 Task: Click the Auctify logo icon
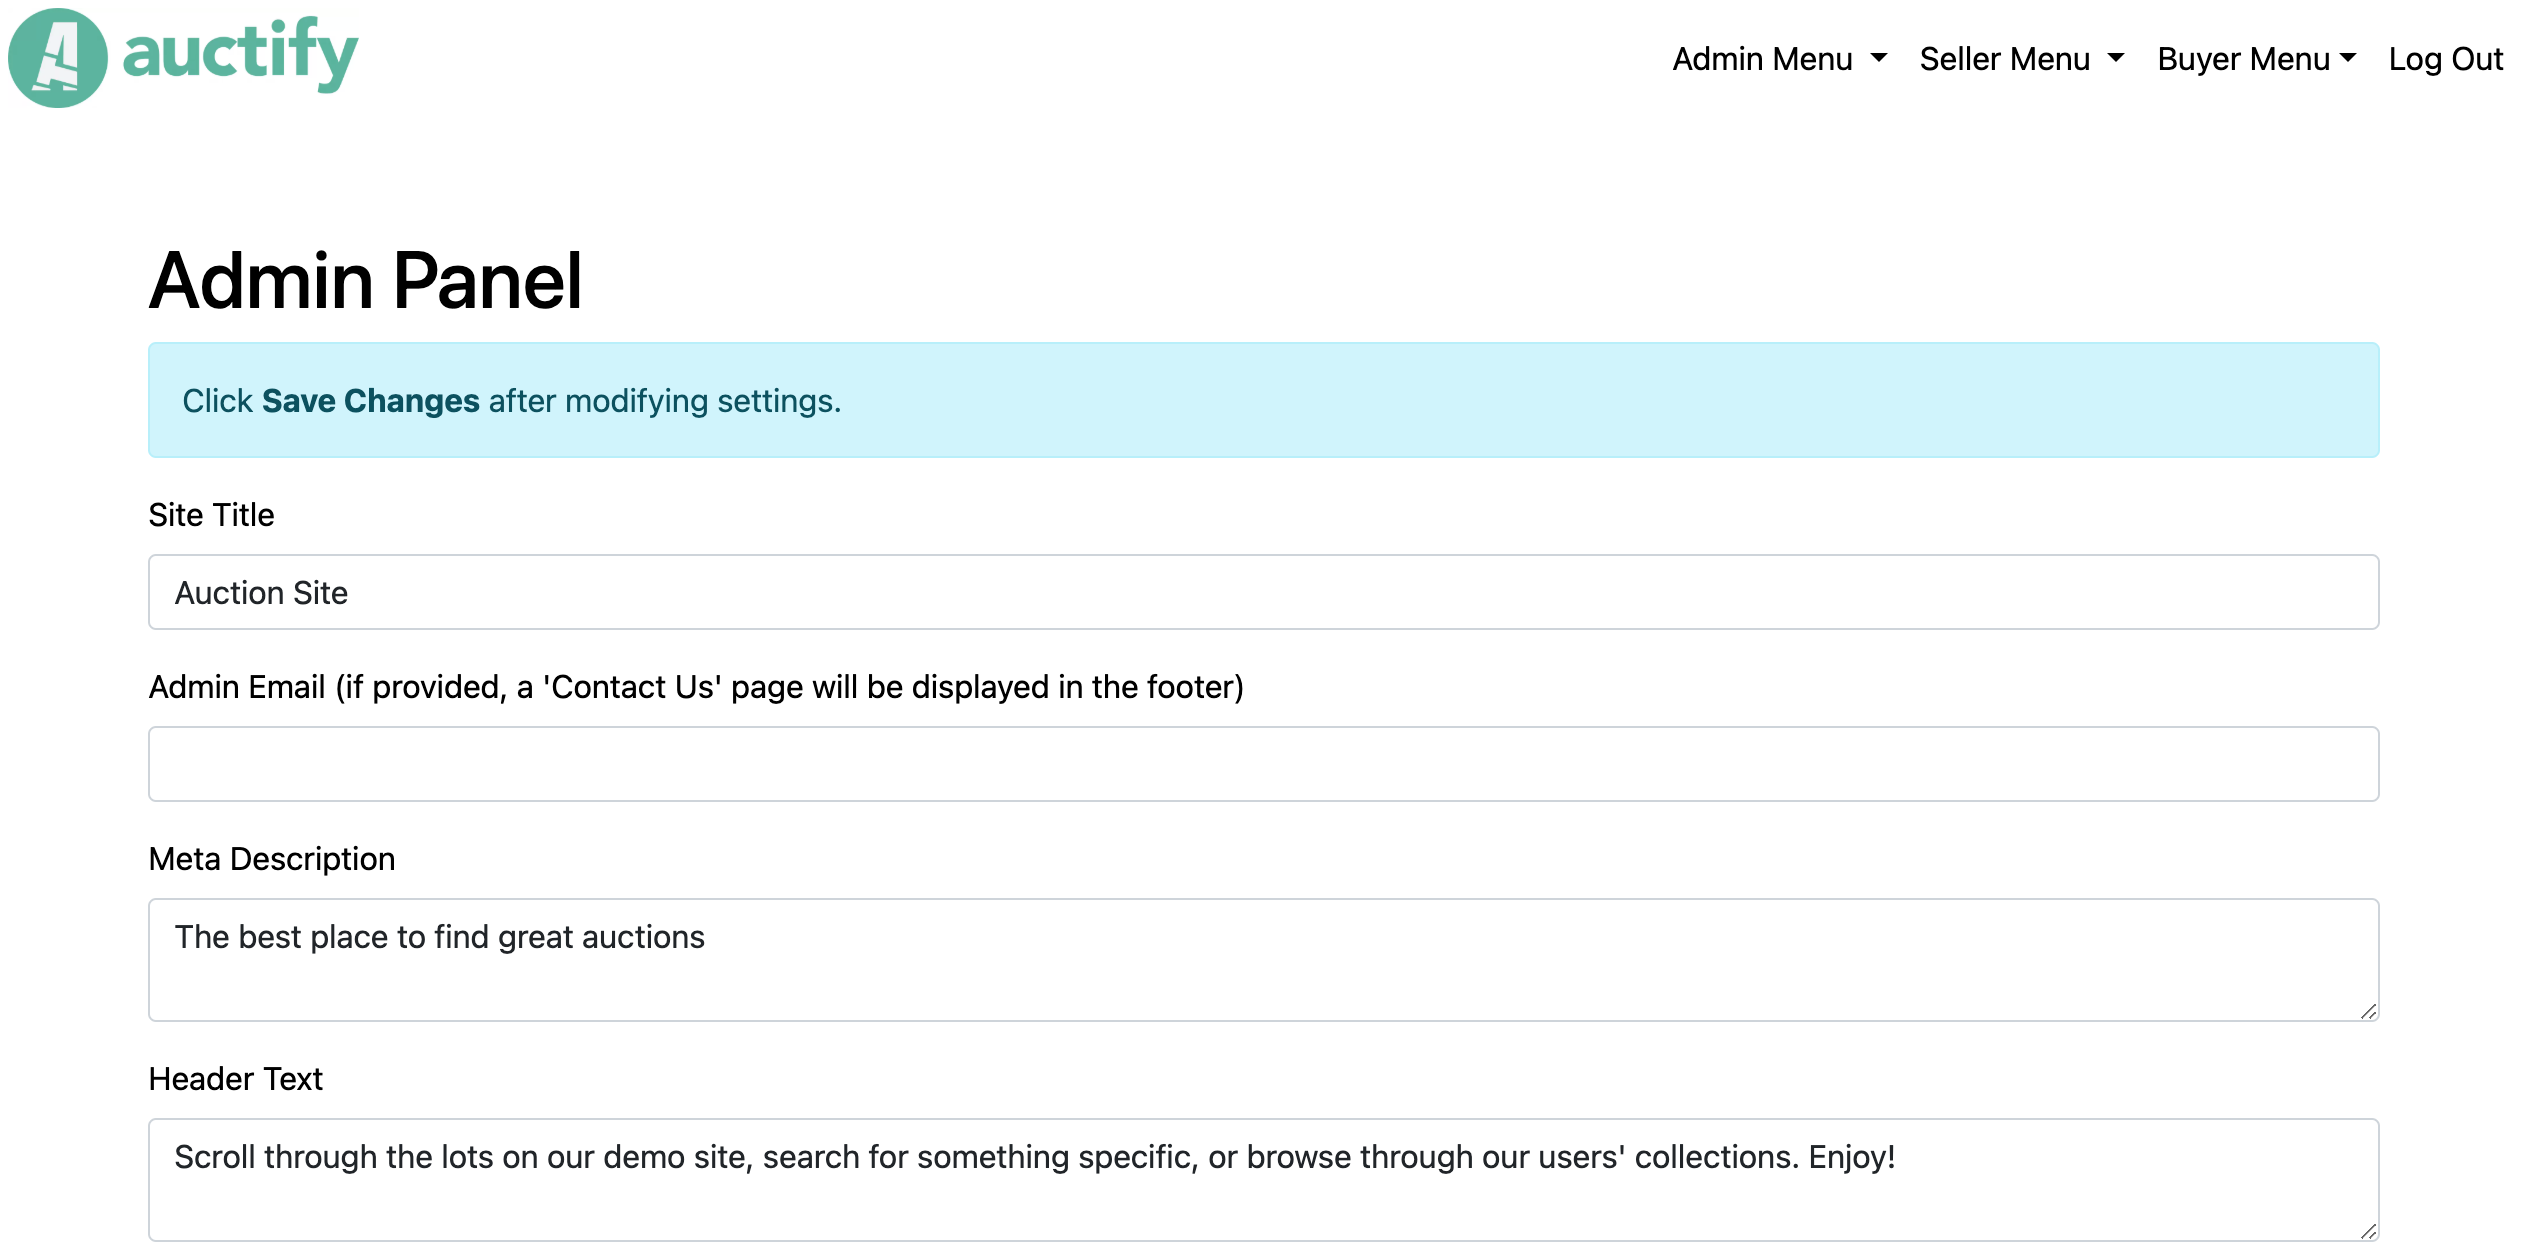tap(57, 57)
